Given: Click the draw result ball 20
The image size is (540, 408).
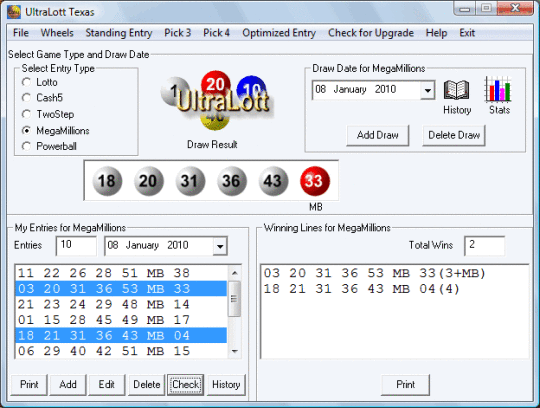Looking at the screenshot, I should point(149,181).
